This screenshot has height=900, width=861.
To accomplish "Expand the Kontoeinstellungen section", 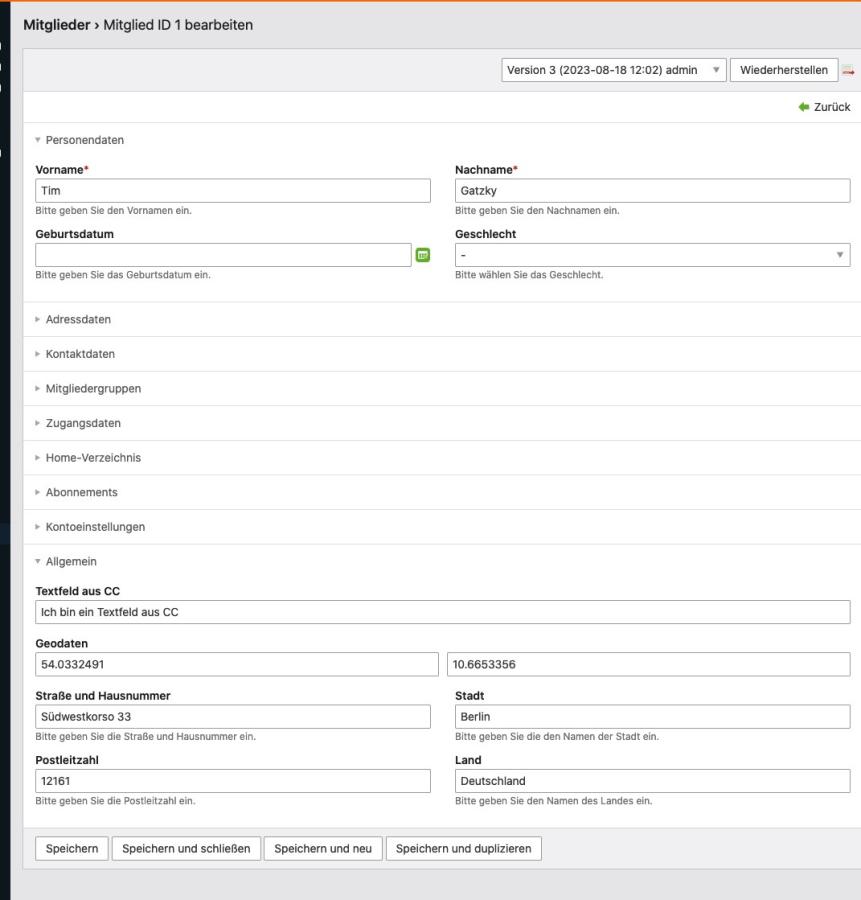I will click(x=96, y=527).
